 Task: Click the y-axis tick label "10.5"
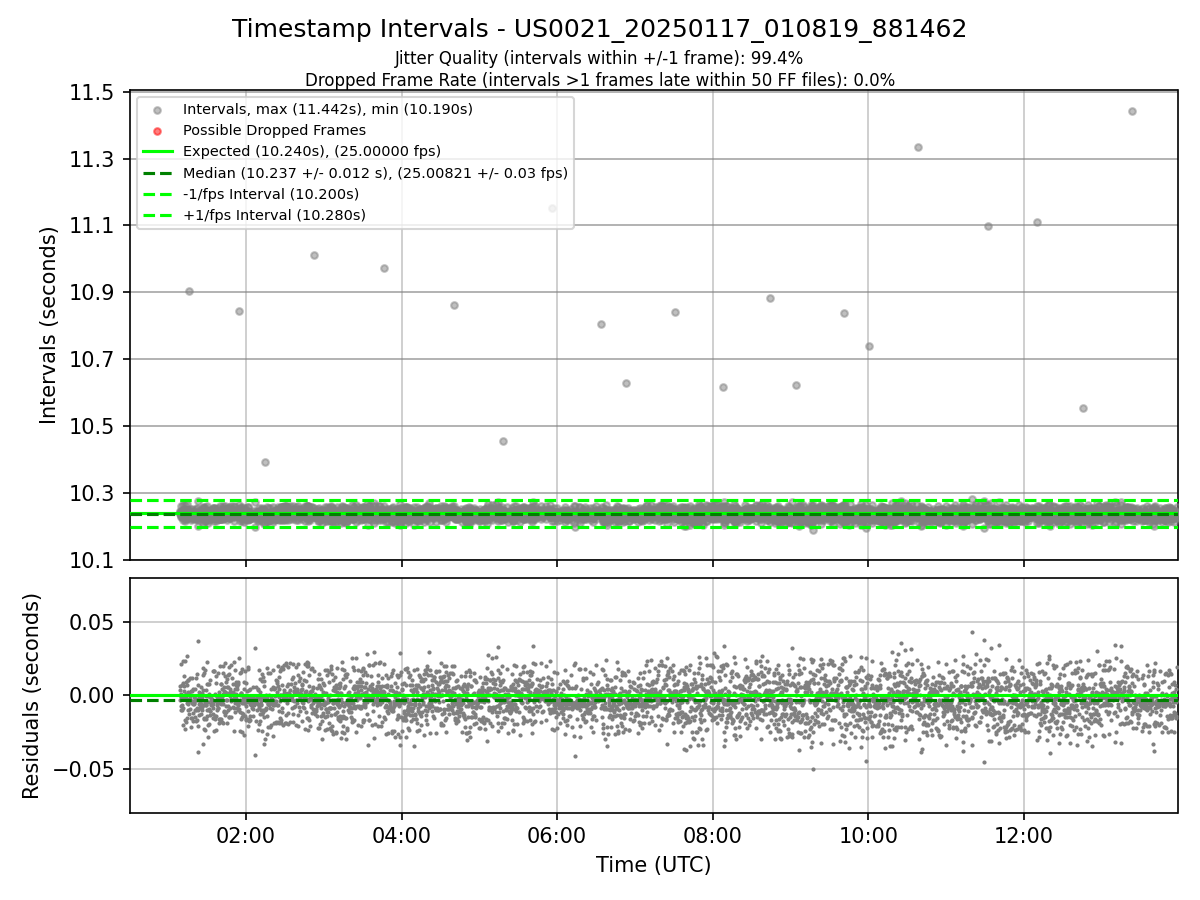pos(92,427)
